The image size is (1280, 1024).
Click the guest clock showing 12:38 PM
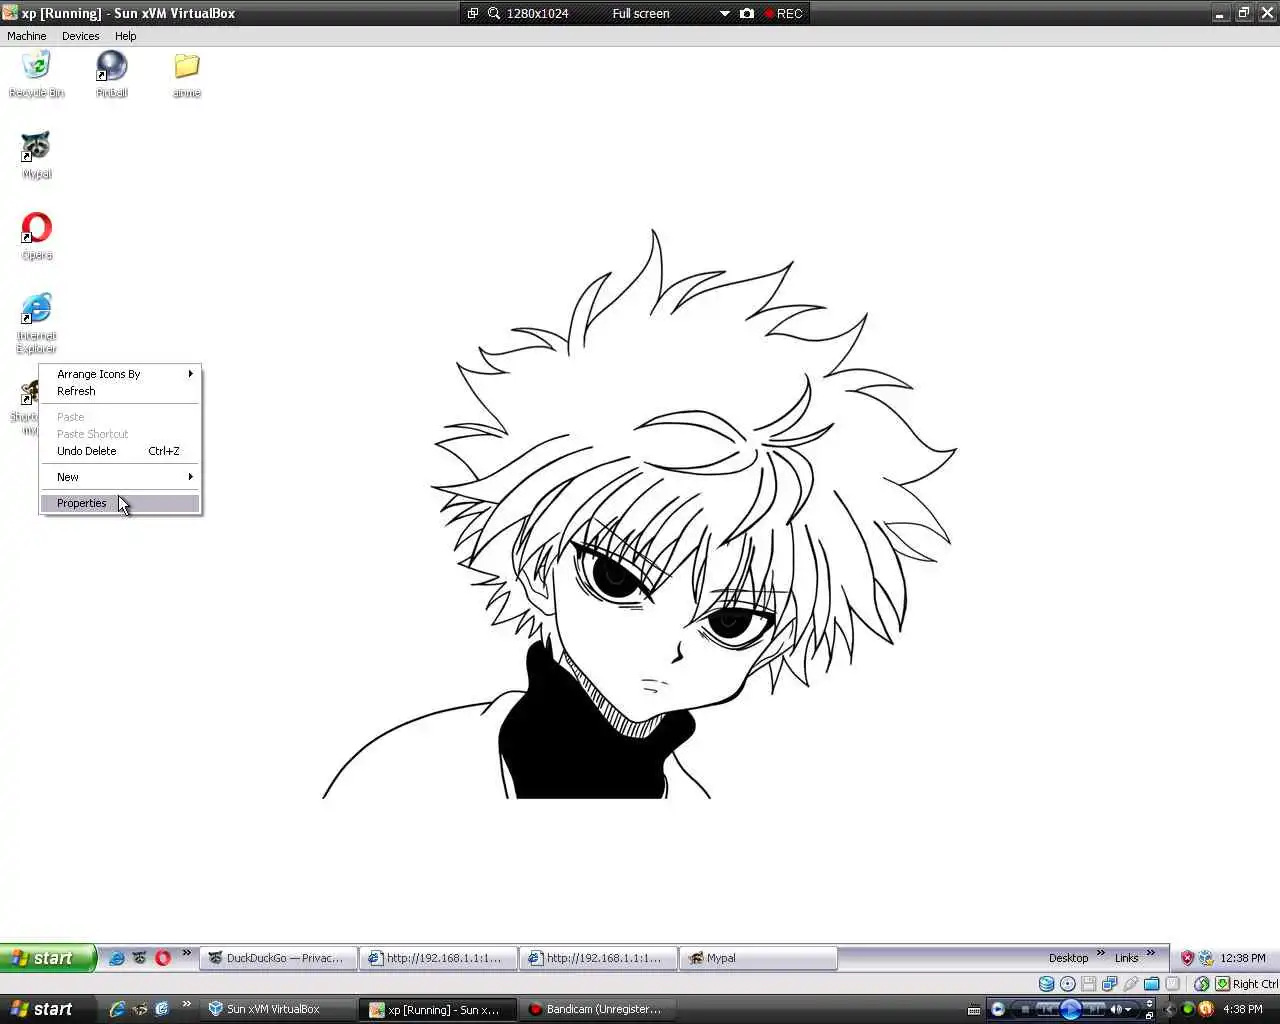[x=1243, y=958]
